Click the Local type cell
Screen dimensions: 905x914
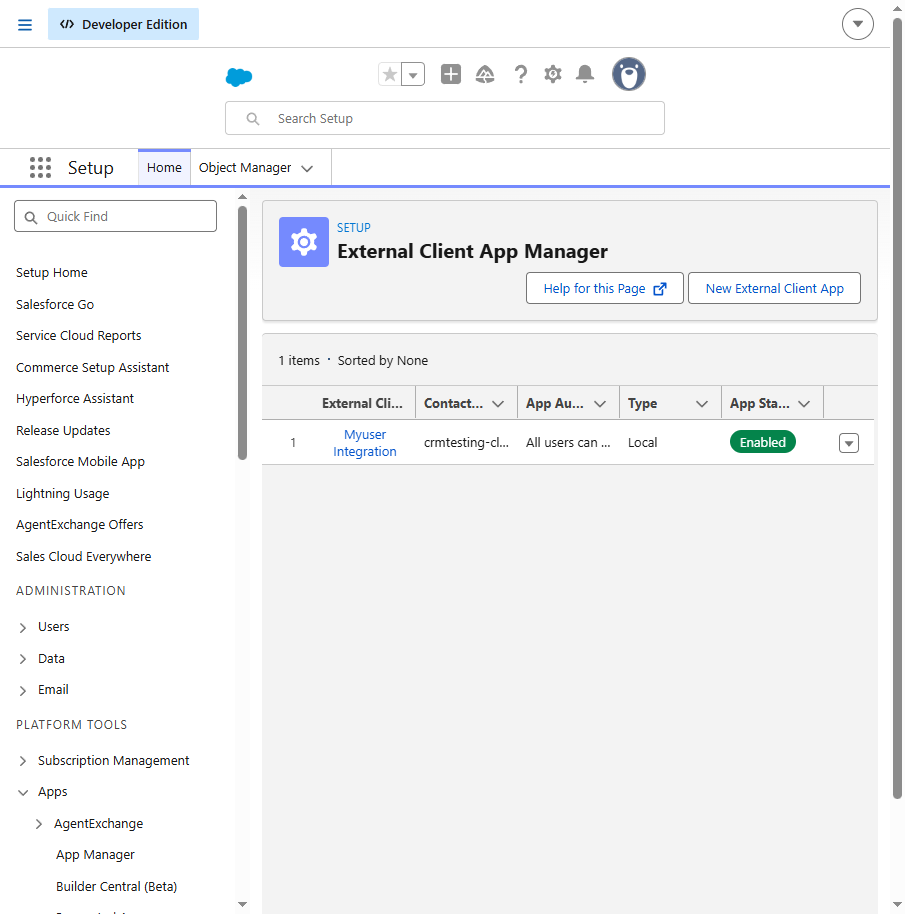643,442
